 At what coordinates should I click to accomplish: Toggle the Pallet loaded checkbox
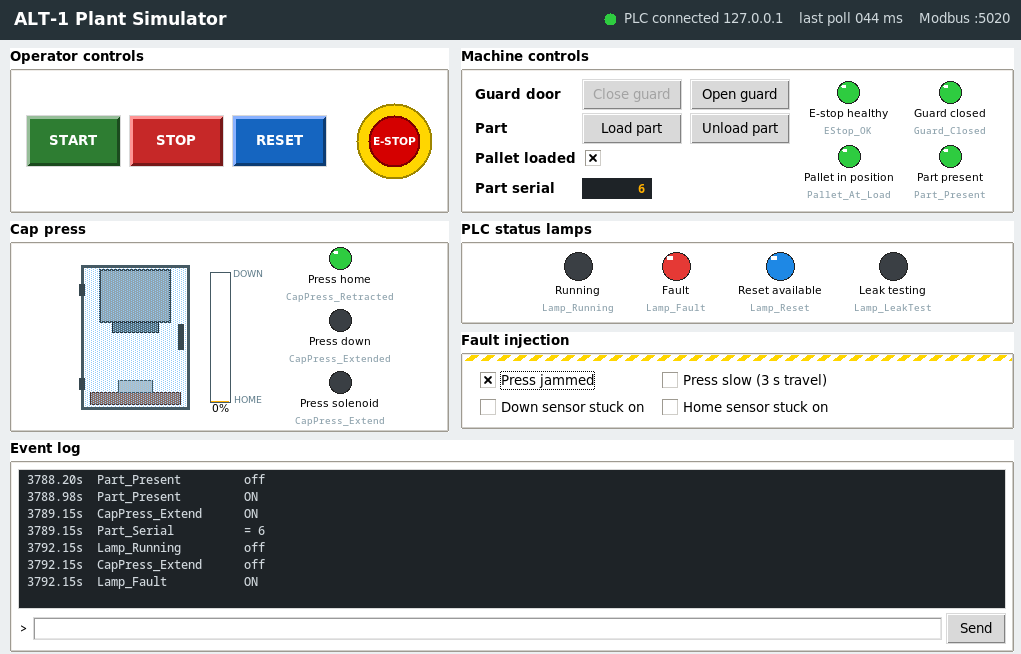(593, 158)
